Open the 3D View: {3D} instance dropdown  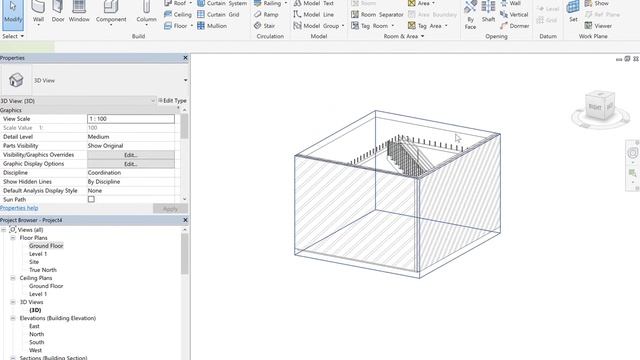point(153,100)
